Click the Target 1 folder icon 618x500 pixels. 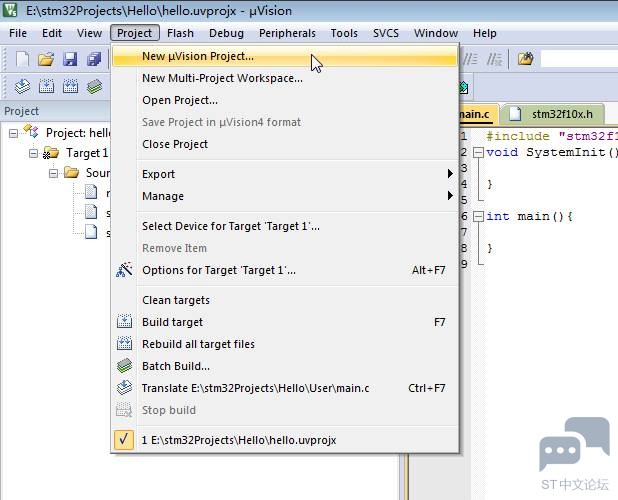[x=51, y=153]
